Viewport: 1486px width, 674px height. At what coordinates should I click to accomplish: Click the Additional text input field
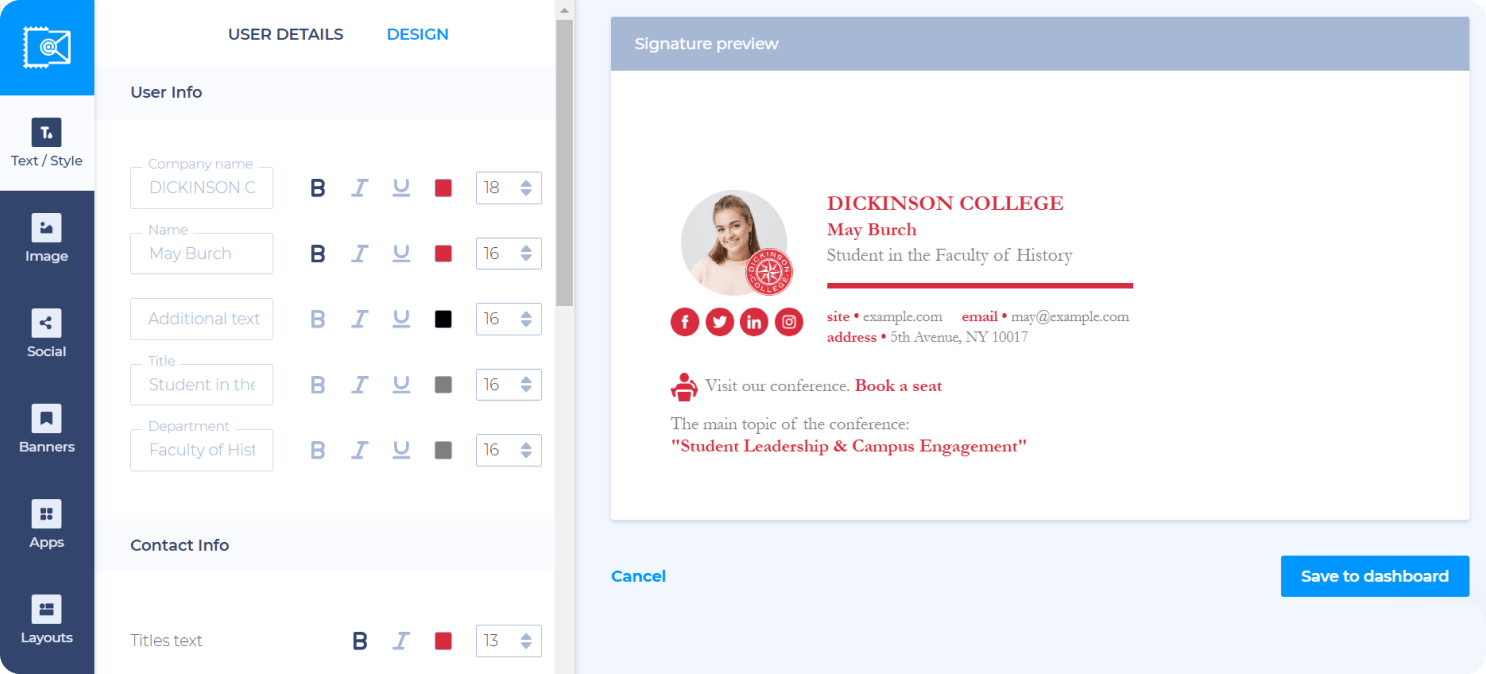(x=202, y=319)
